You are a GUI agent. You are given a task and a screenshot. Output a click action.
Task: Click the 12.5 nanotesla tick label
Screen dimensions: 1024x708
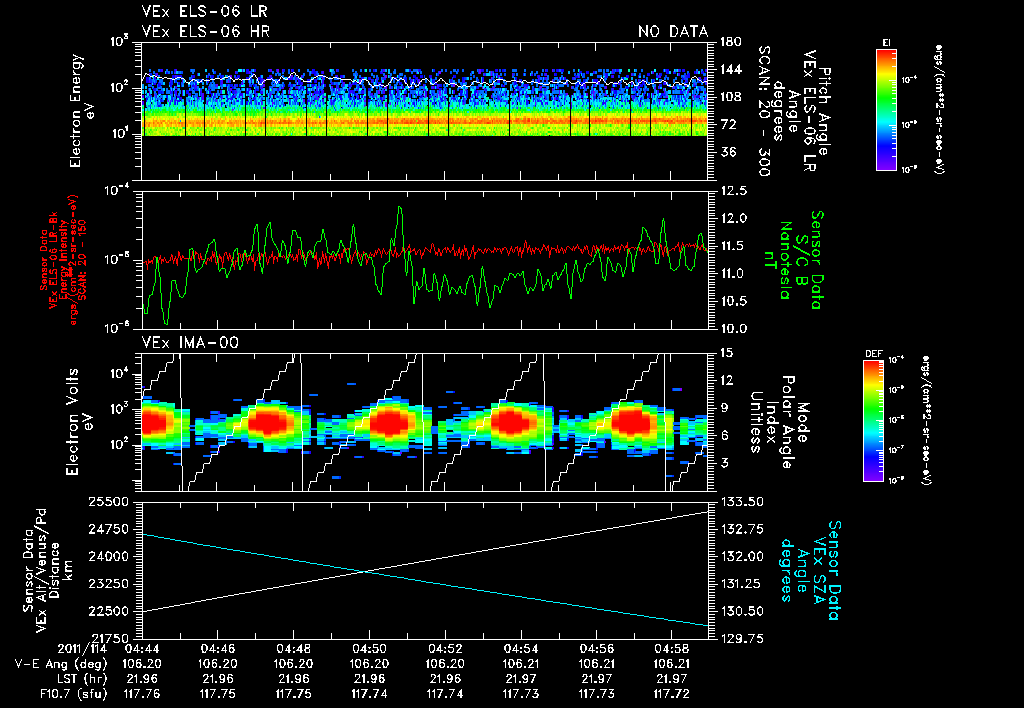point(735,191)
